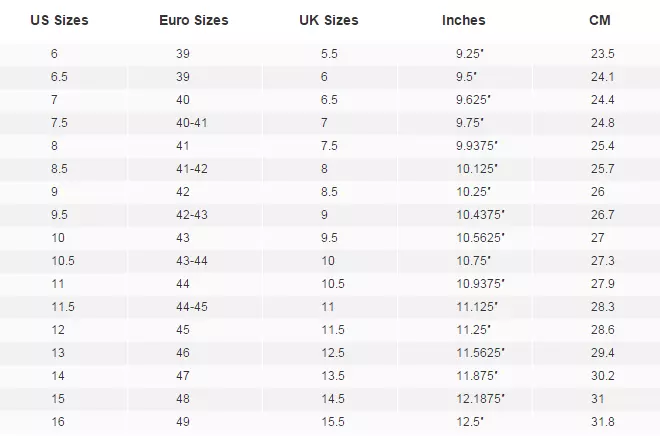Select US size 10.5 cell
This screenshot has height=436, width=660.
[x=63, y=261]
